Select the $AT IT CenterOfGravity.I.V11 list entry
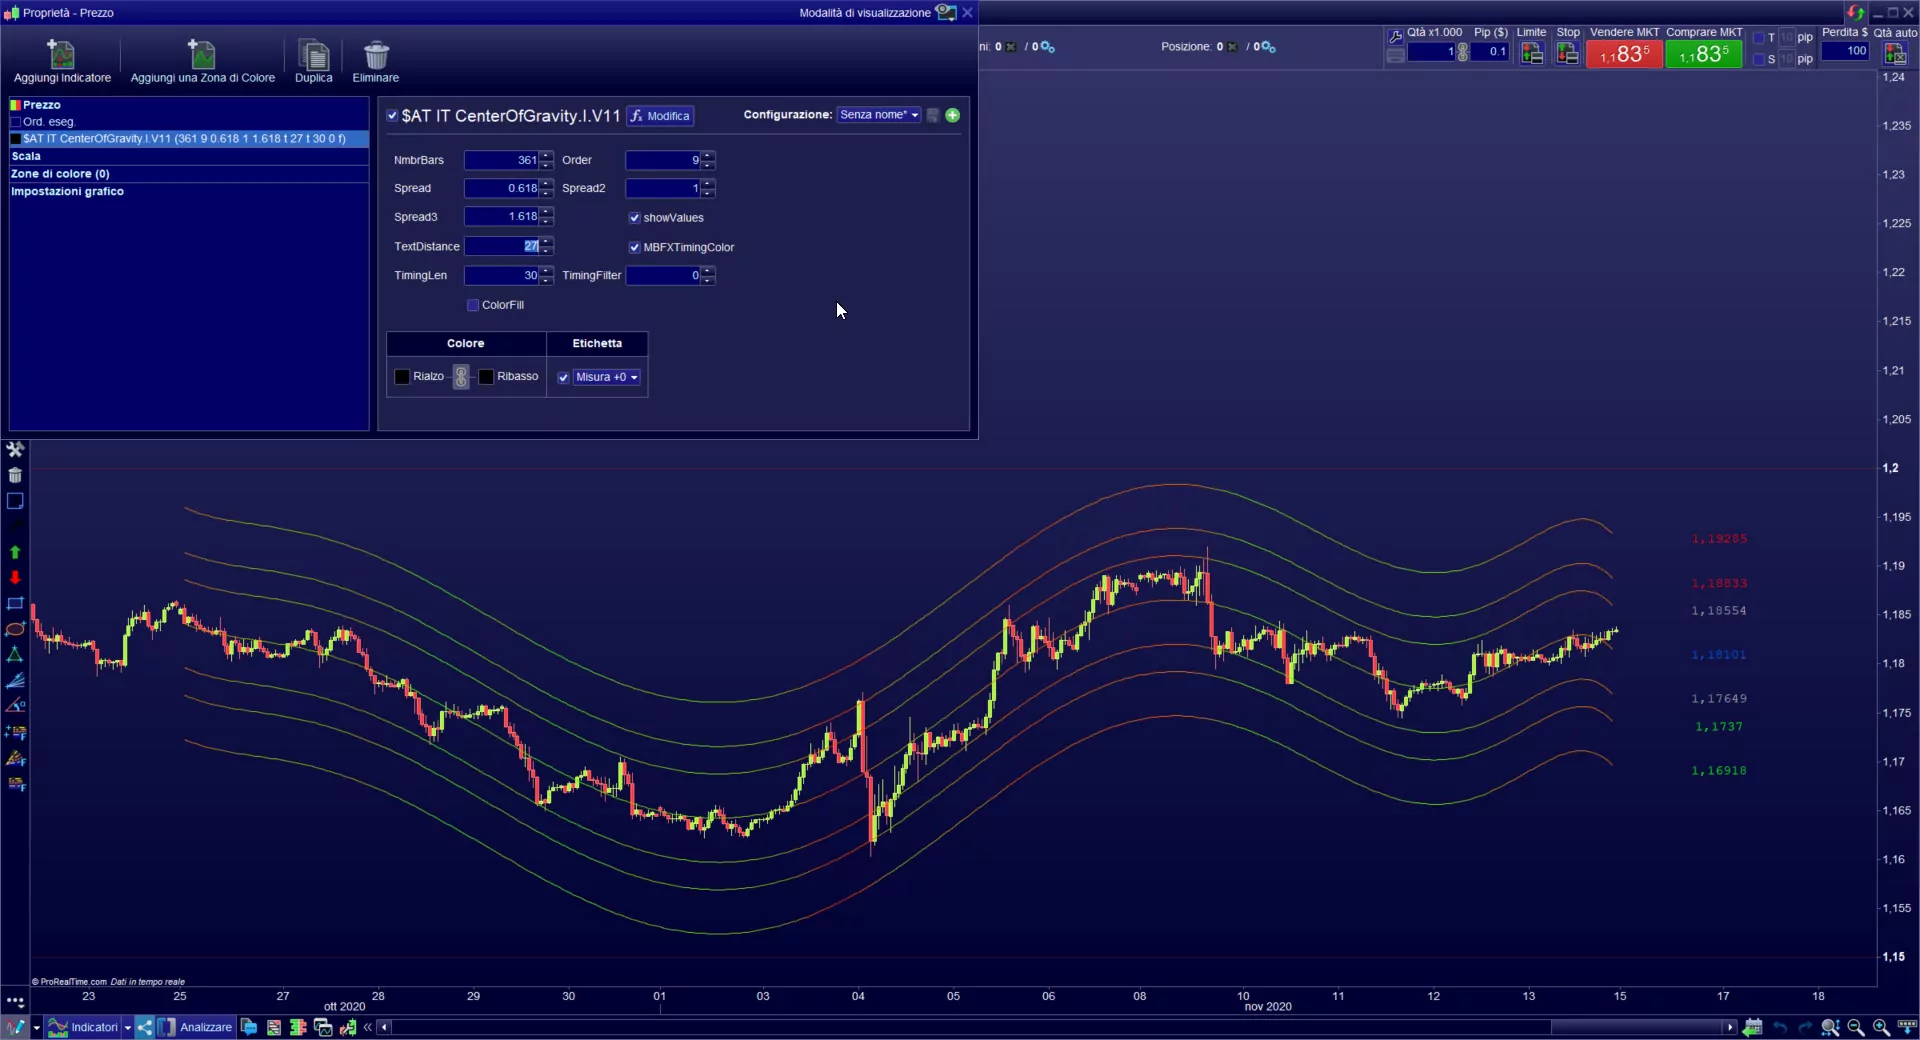Viewport: 1920px width, 1040px height. (189, 139)
